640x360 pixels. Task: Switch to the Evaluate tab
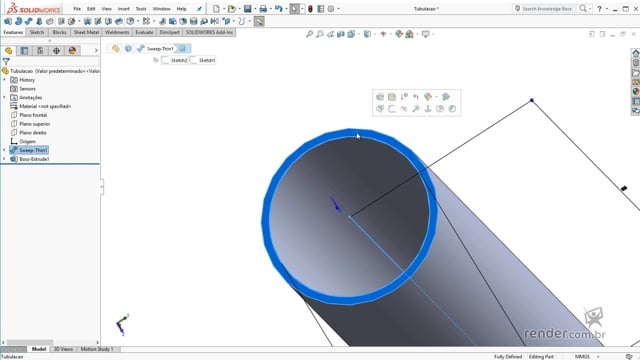coord(144,32)
